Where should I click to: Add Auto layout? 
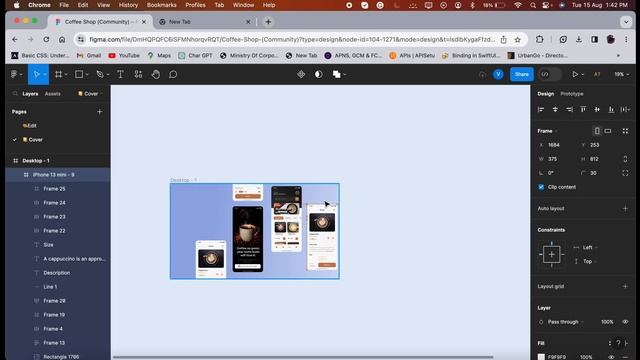point(625,209)
